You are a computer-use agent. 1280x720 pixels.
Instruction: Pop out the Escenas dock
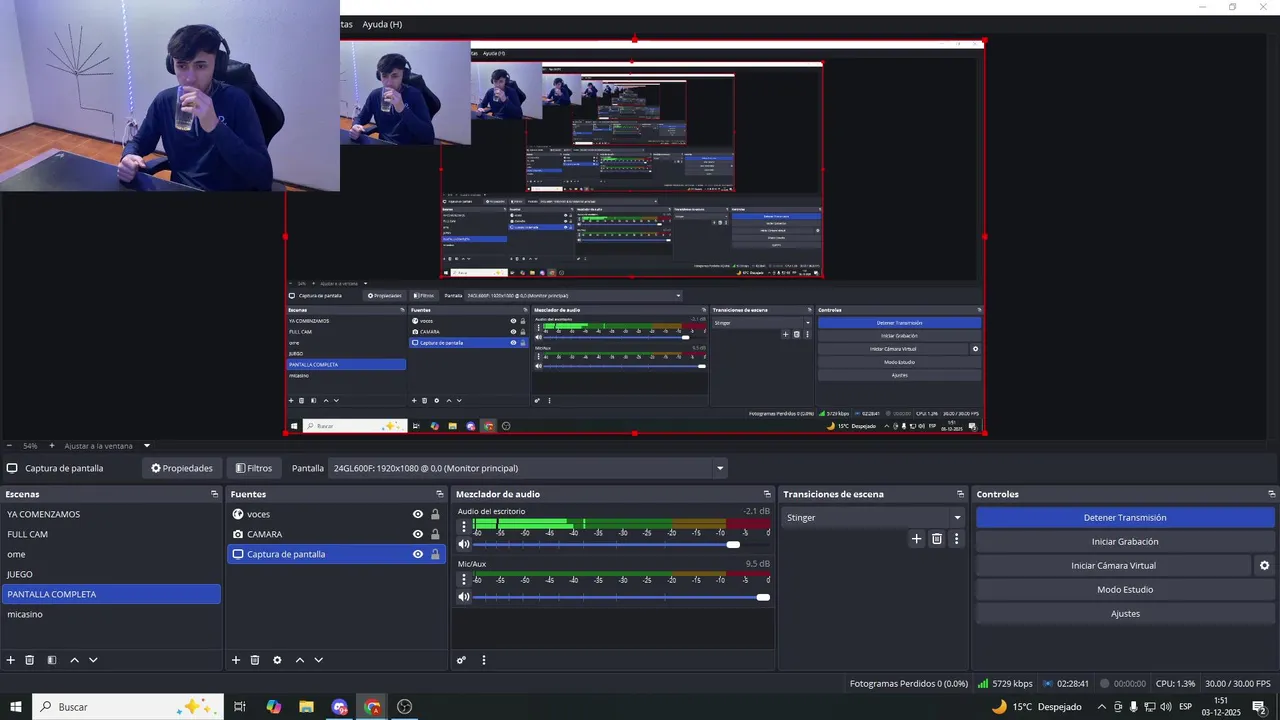214,494
